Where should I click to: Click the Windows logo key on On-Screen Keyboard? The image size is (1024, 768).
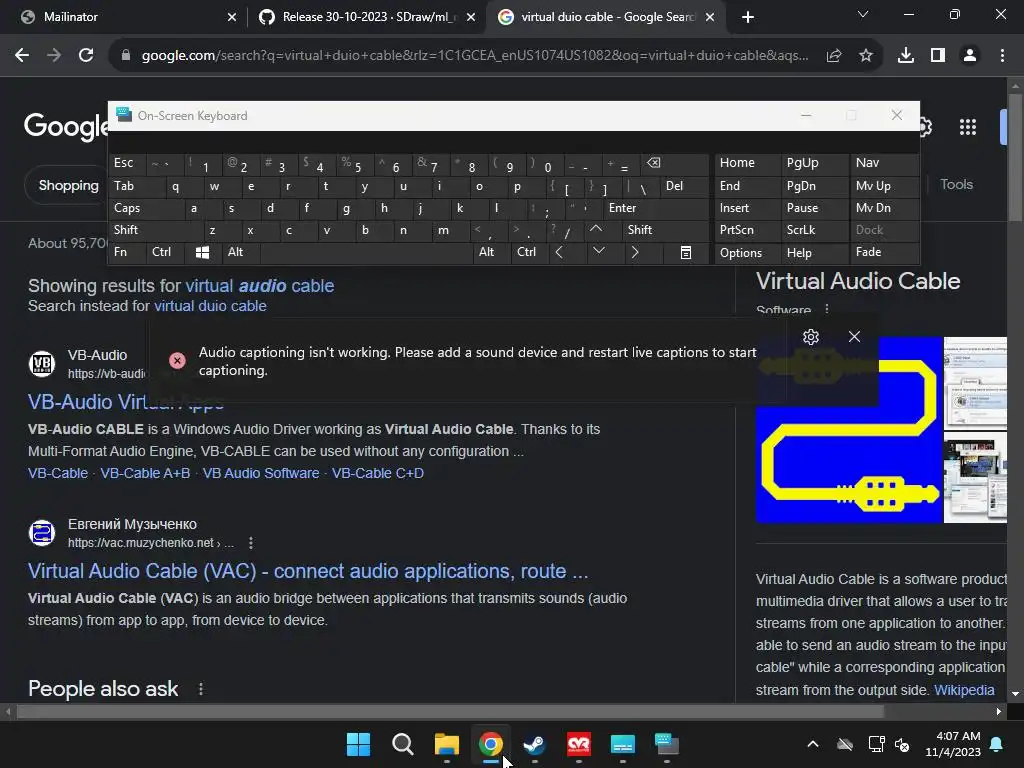(202, 253)
